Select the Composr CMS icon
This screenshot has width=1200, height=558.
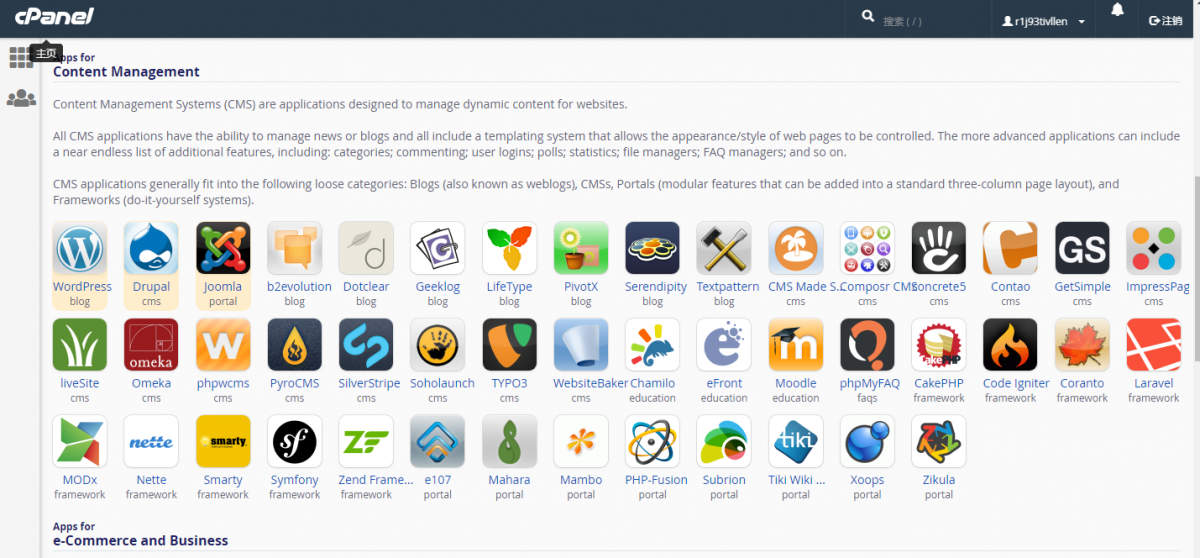coord(867,248)
